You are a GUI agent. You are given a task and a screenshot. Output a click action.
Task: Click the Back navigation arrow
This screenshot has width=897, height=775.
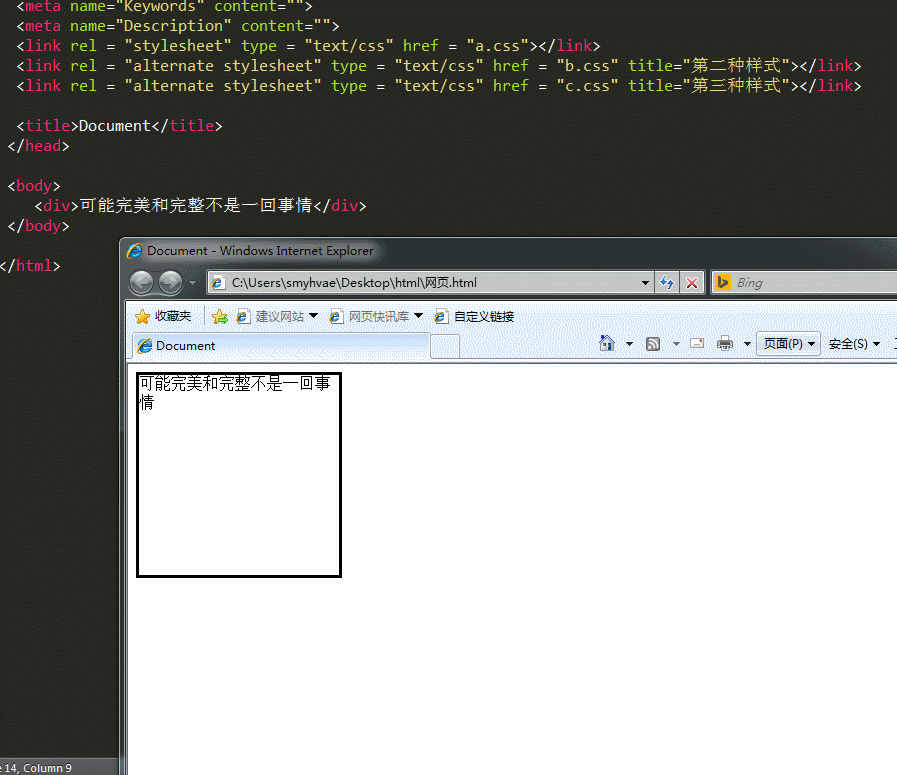[x=141, y=282]
